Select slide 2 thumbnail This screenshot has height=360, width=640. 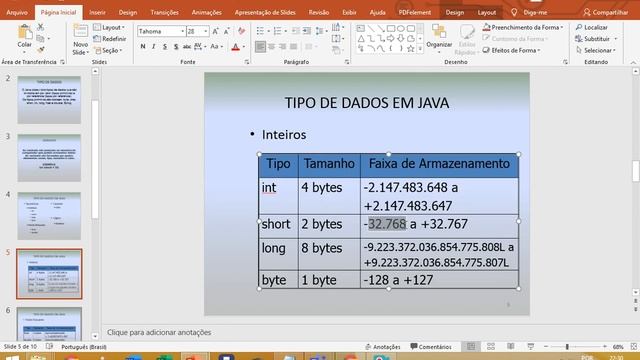click(49, 100)
